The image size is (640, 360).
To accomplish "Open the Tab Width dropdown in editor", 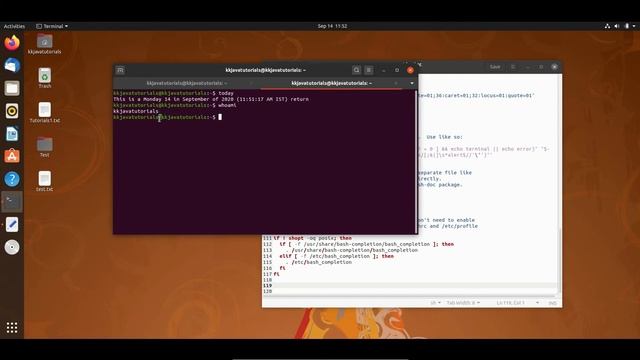I will click(463, 303).
